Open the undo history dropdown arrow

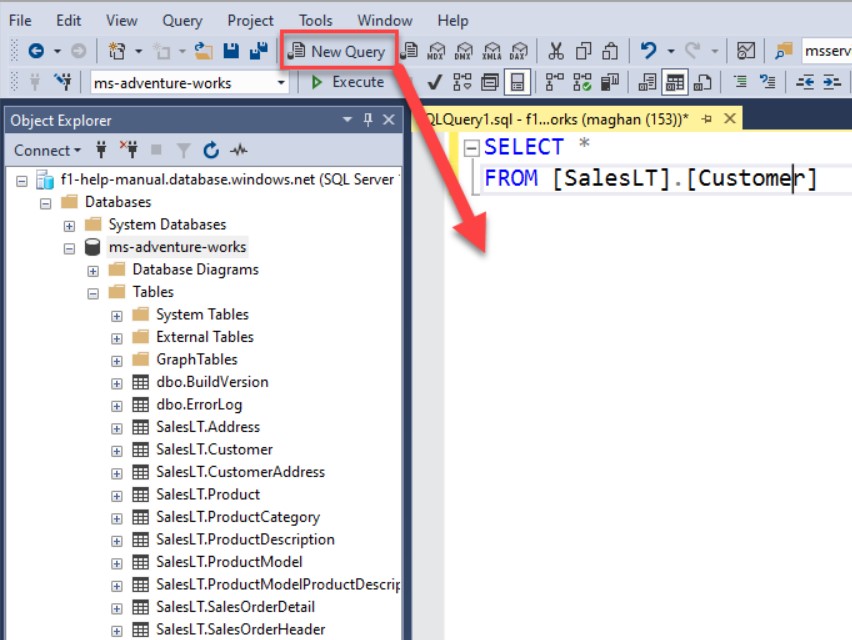671,51
